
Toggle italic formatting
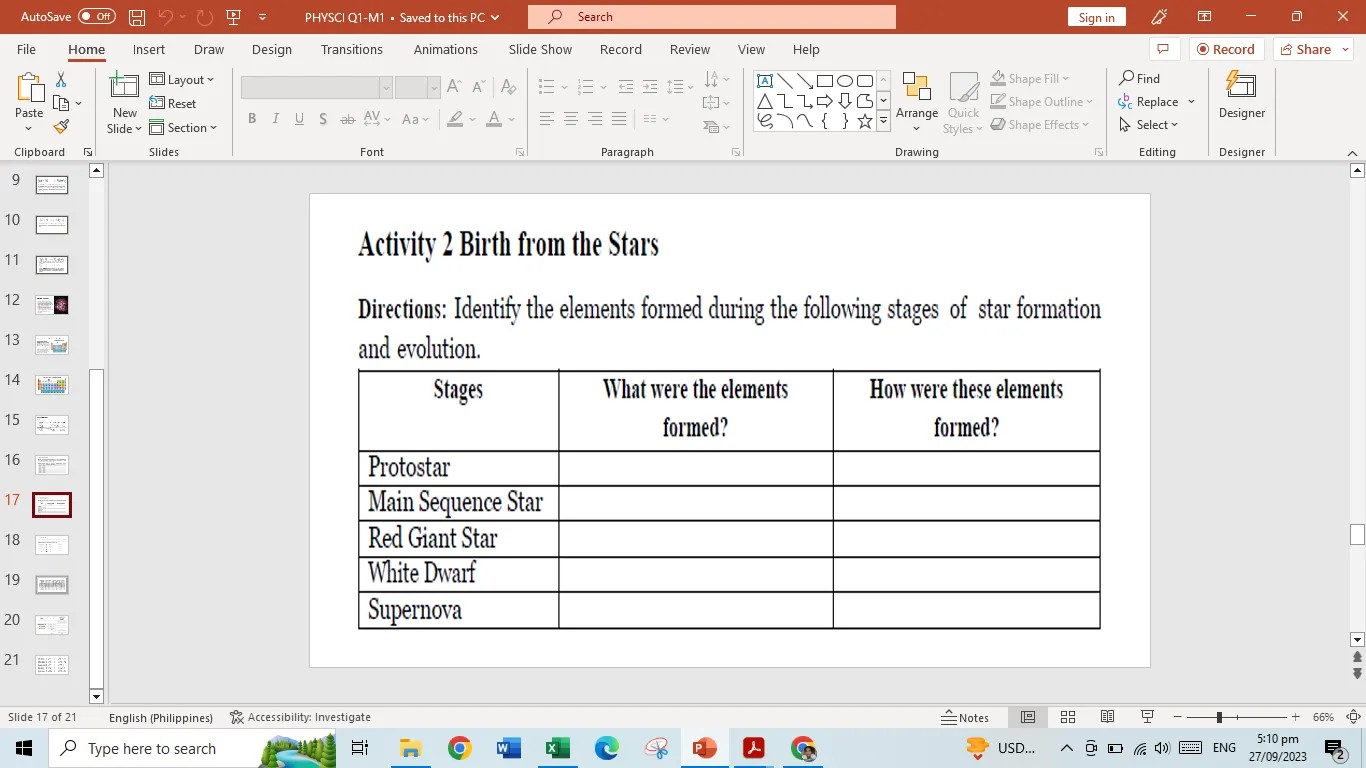(x=275, y=119)
